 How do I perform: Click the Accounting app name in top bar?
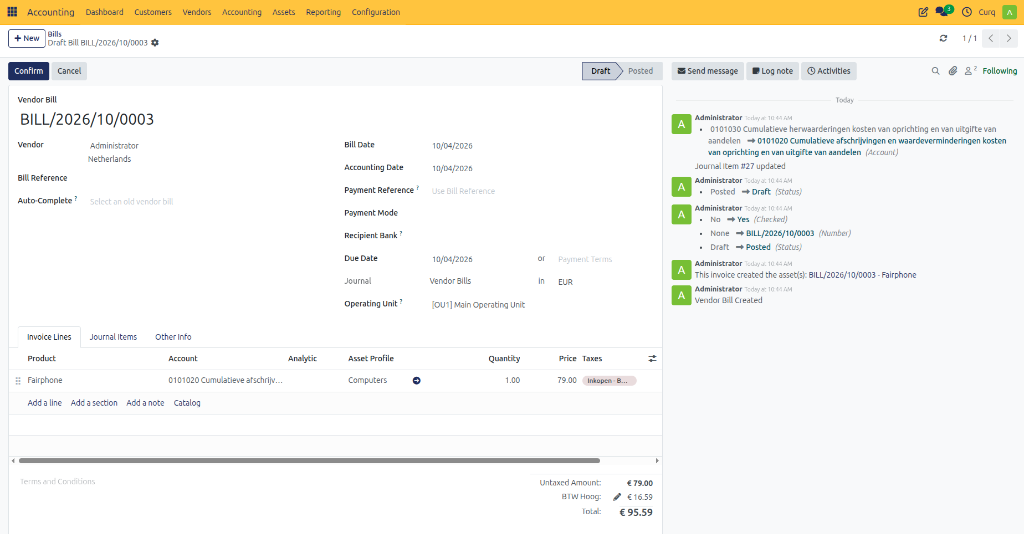click(x=50, y=12)
